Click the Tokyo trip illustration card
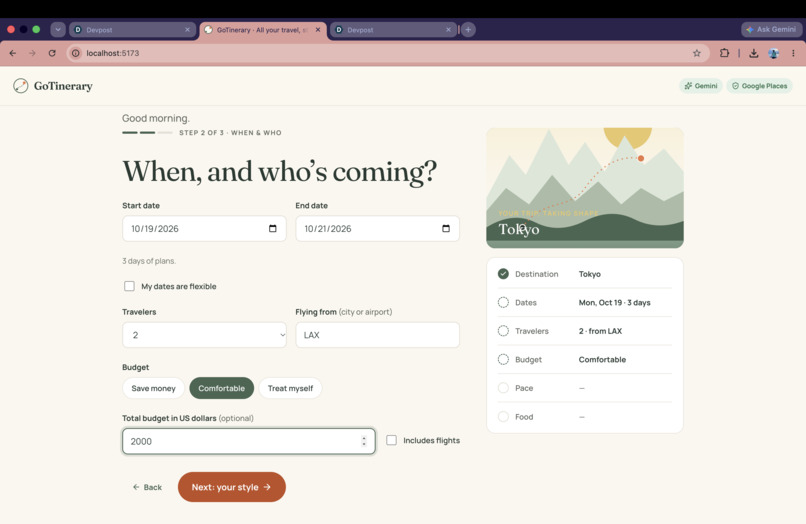This screenshot has width=806, height=524. coord(585,188)
